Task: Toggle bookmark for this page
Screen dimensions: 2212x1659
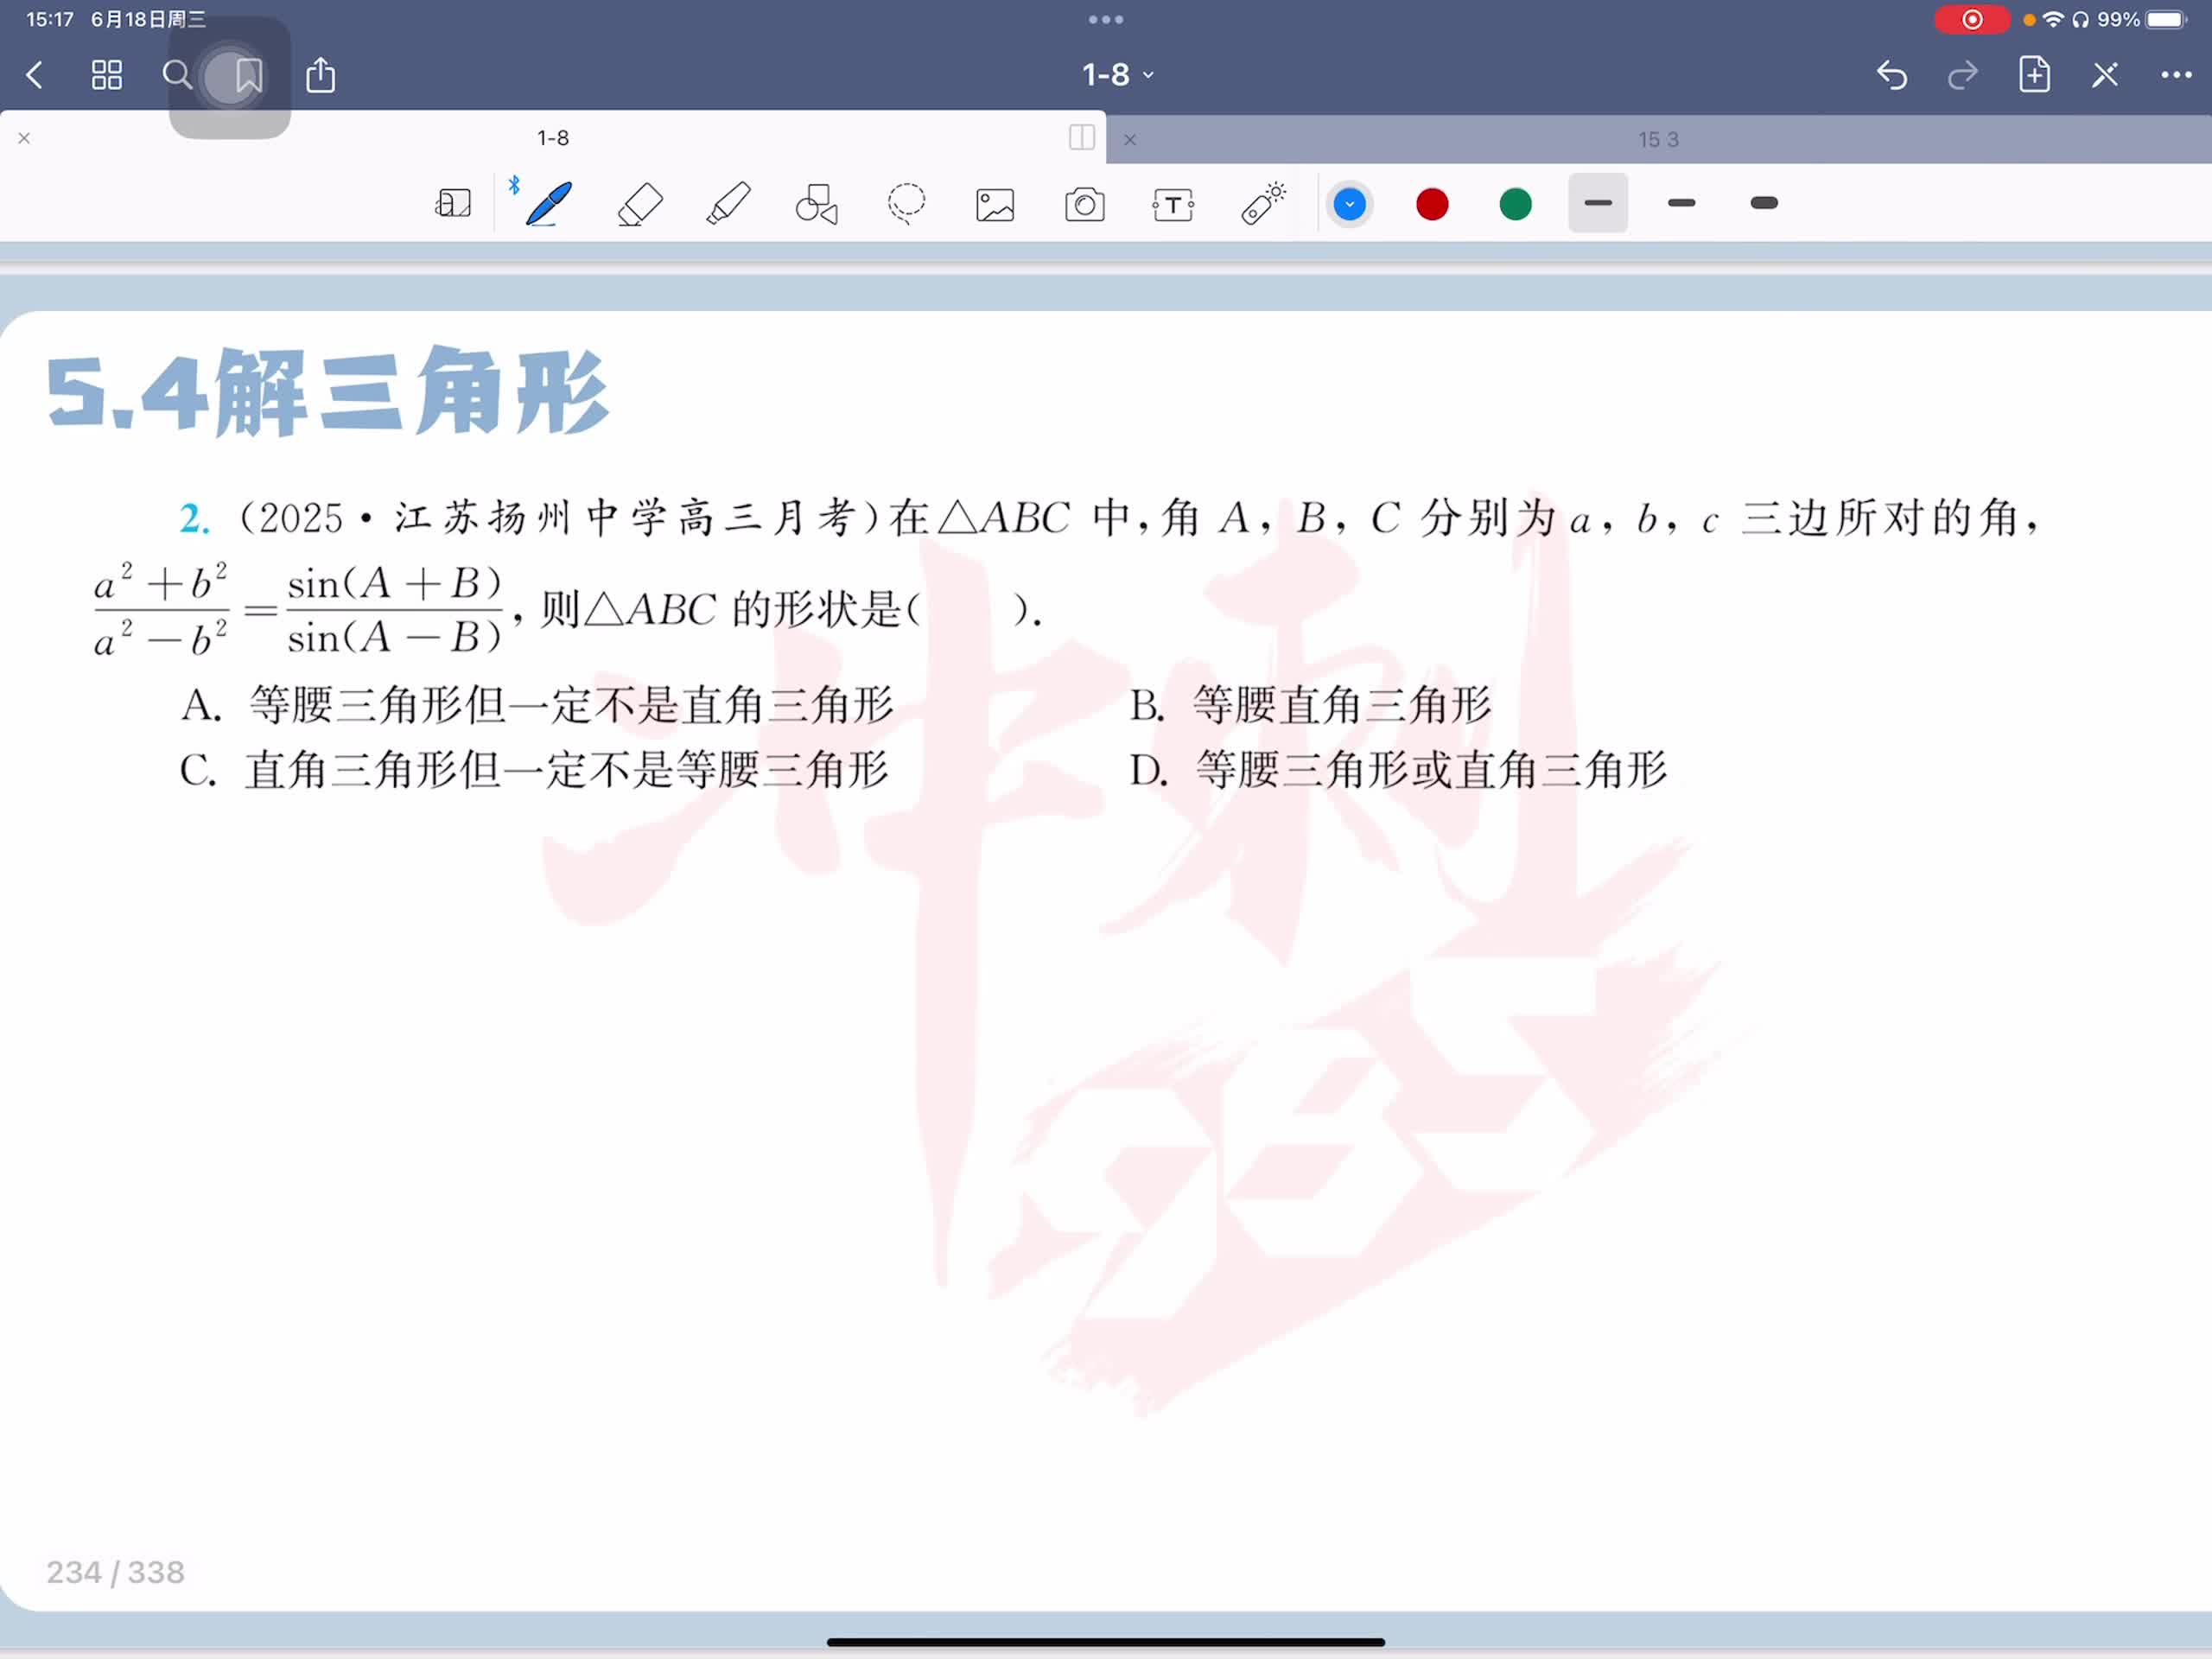Action: pos(249,75)
